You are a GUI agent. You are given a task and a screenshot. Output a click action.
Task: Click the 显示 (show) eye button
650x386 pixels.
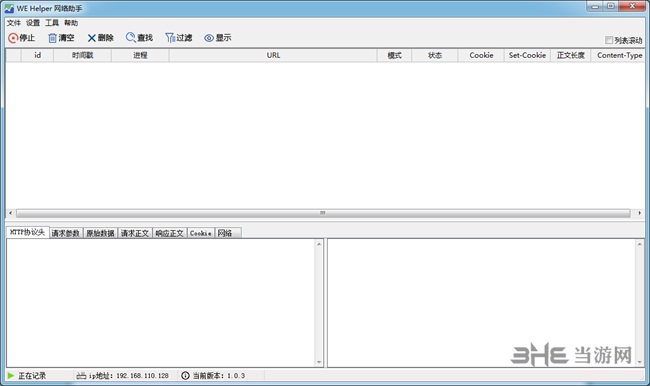(x=218, y=38)
